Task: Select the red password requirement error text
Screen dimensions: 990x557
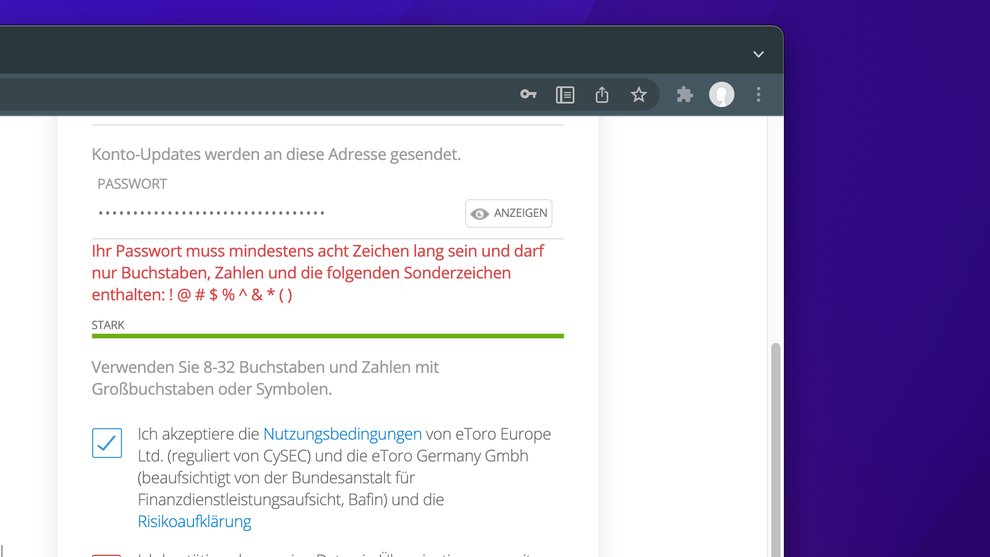Action: click(x=318, y=273)
